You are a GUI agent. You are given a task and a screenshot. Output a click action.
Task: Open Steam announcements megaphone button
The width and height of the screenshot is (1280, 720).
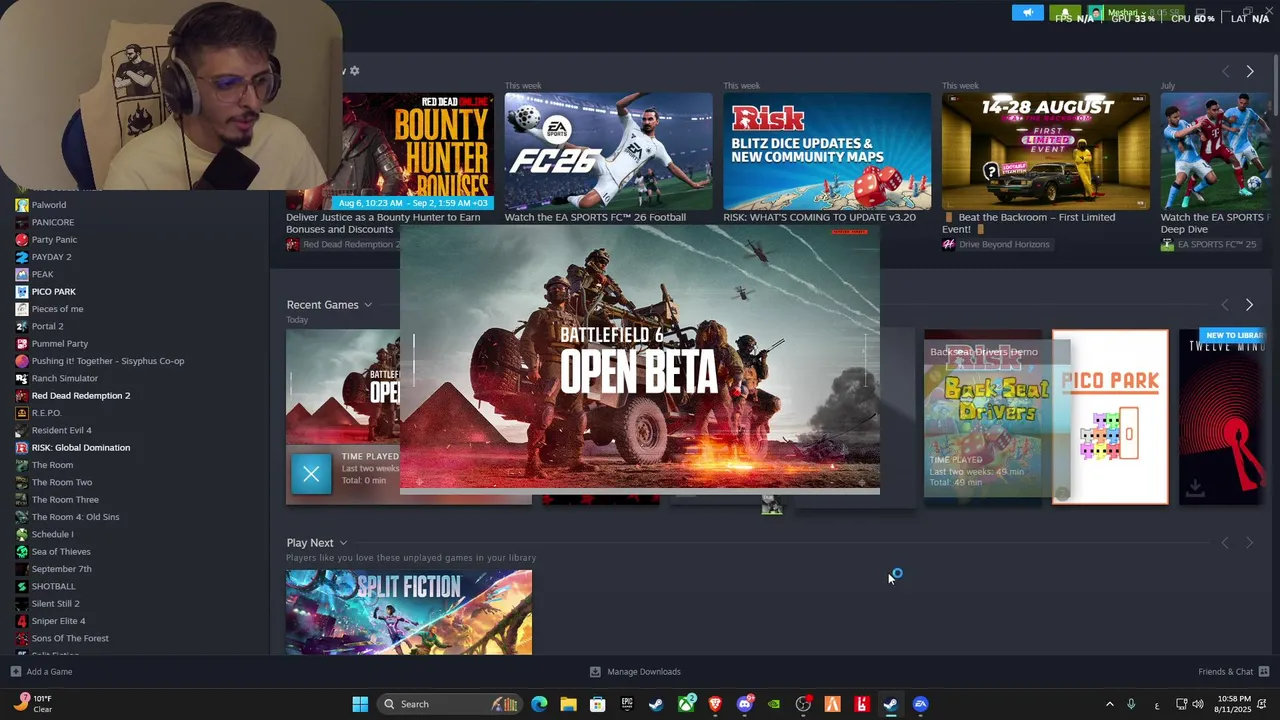pyautogui.click(x=1027, y=13)
